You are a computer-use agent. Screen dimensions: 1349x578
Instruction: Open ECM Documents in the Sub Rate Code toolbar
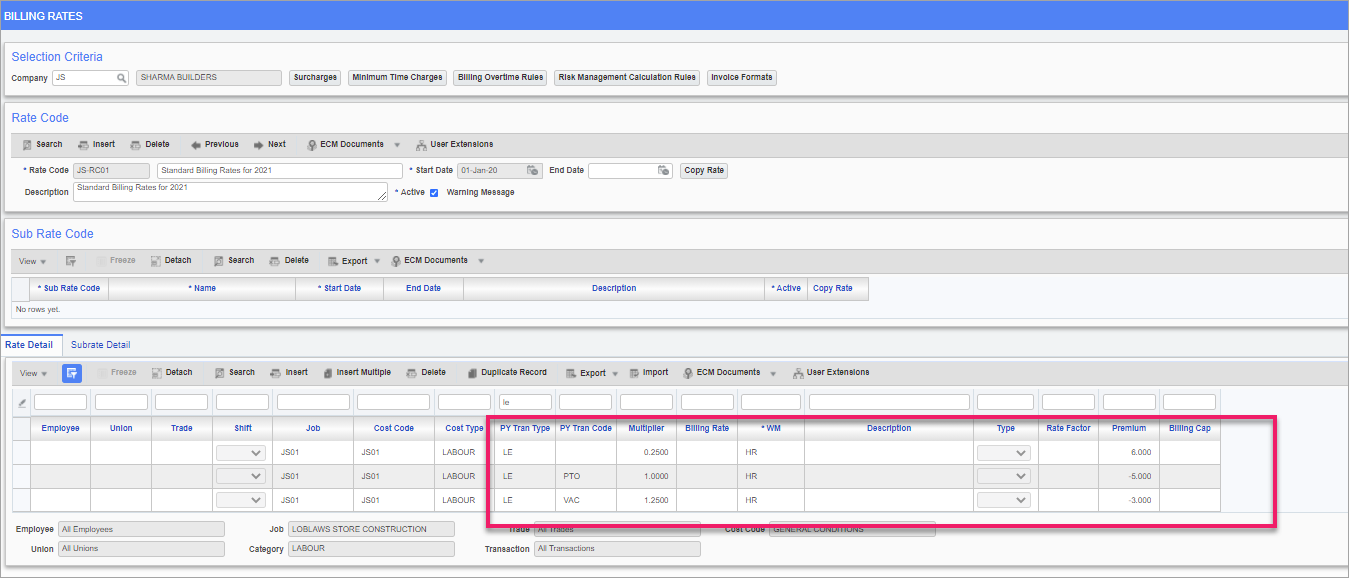click(x=430, y=260)
